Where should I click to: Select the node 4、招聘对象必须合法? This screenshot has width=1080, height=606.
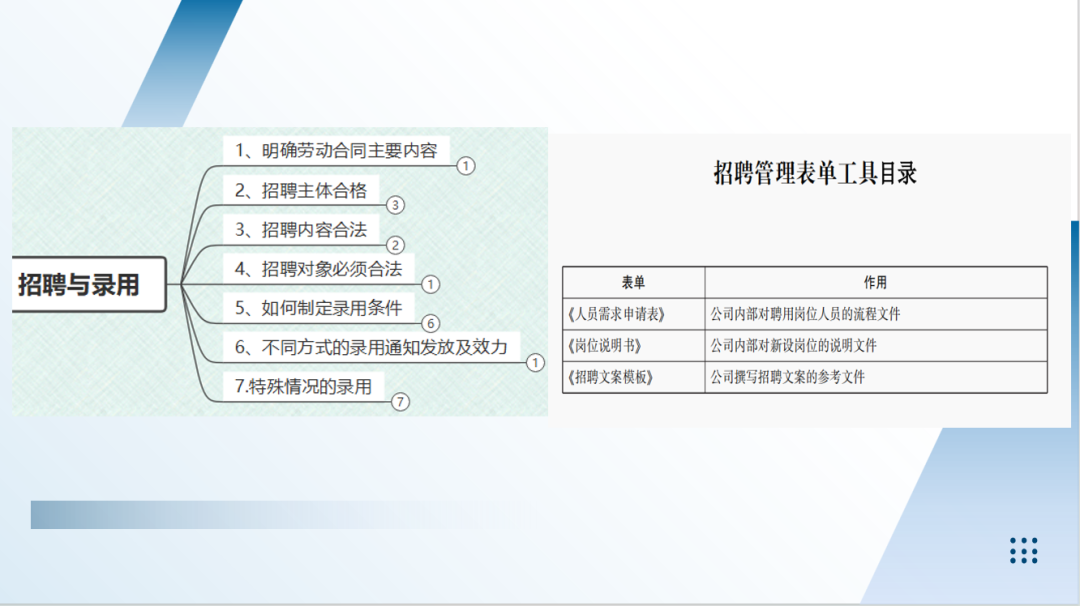pos(319,268)
